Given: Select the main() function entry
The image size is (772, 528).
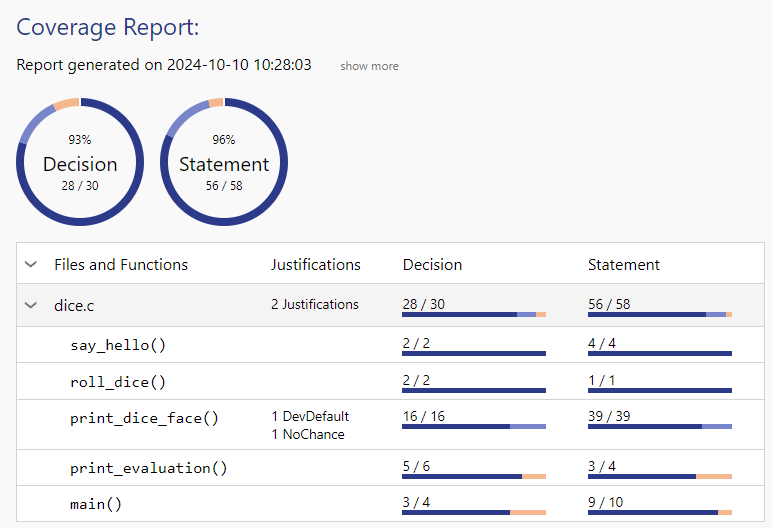Looking at the screenshot, I should point(96,504).
